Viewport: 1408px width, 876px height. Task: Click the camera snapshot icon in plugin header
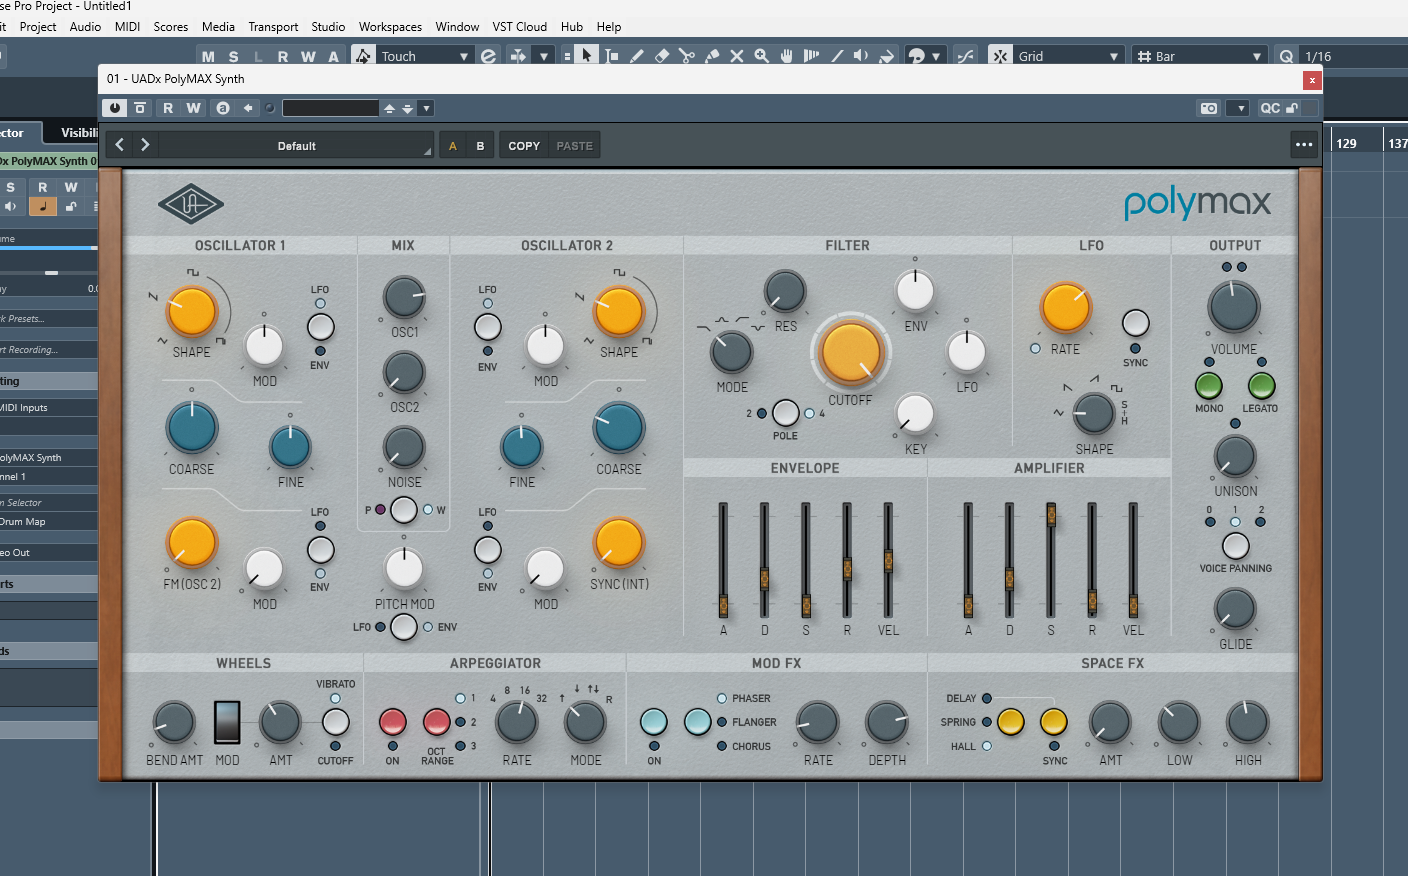tap(1209, 108)
